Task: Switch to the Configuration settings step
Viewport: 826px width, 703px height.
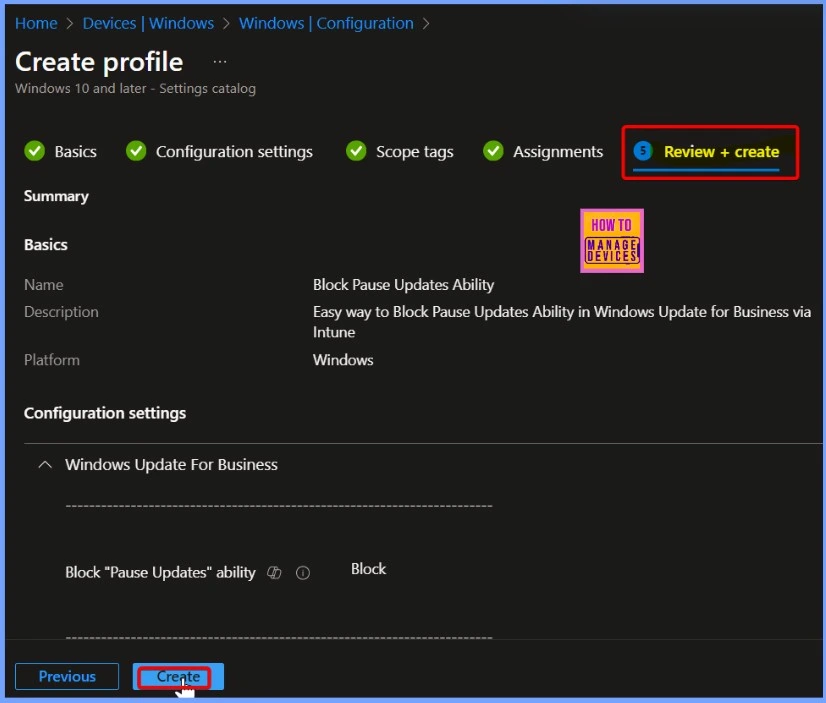Action: 234,152
